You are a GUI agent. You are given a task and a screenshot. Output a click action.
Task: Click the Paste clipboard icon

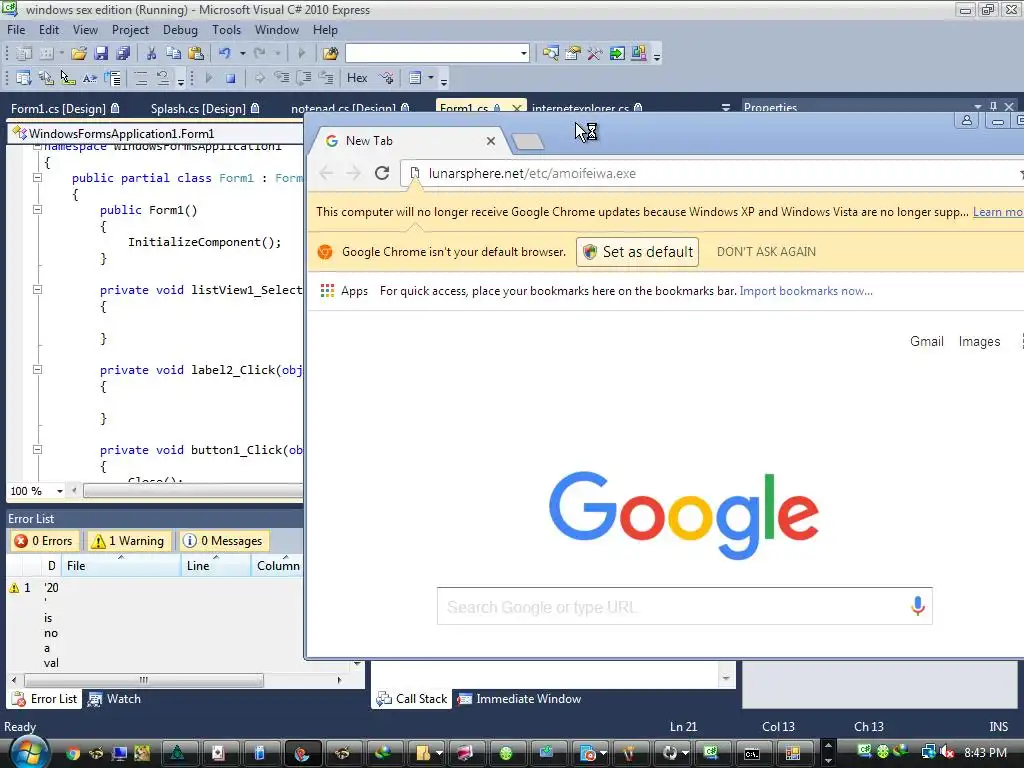tap(195, 54)
